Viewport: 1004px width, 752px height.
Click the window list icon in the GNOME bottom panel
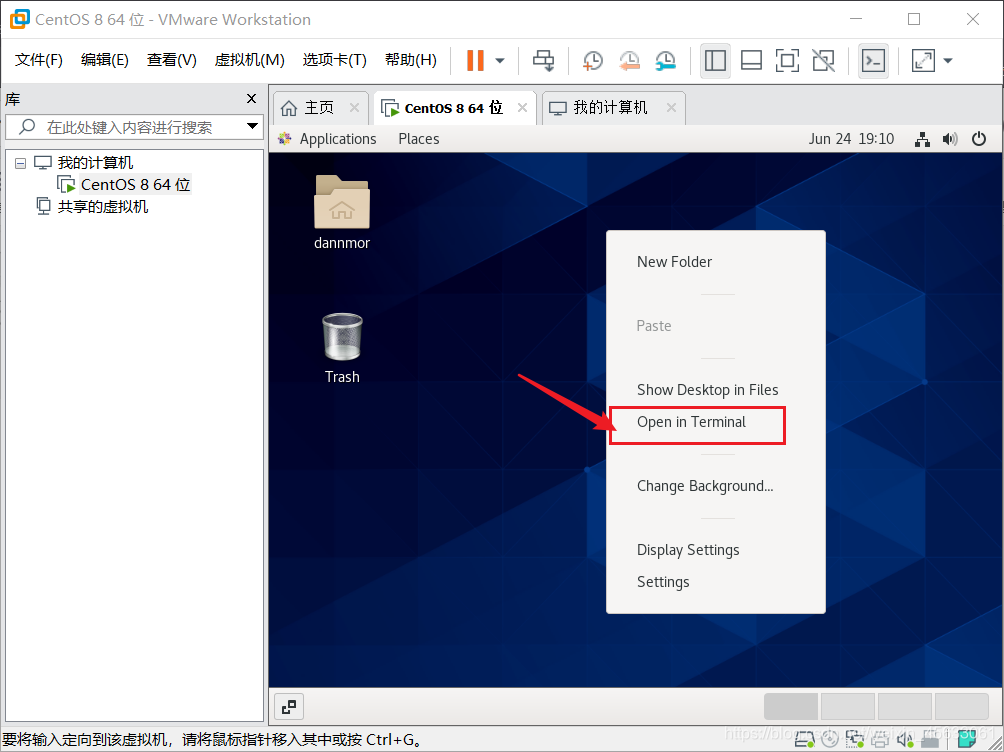[x=289, y=707]
